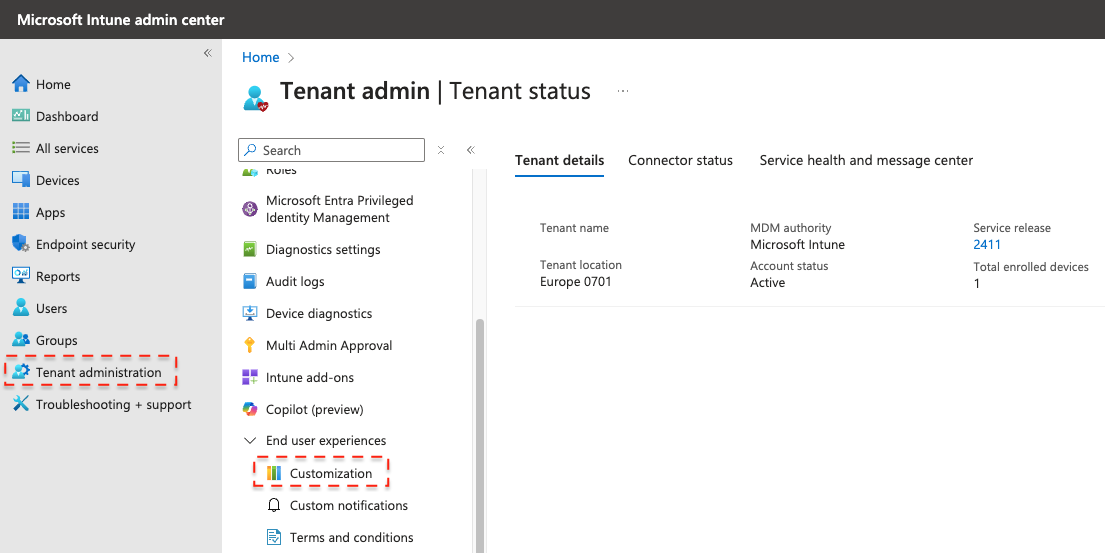Click the Troubleshooting + support wrench icon
This screenshot has width=1105, height=553.
point(21,404)
